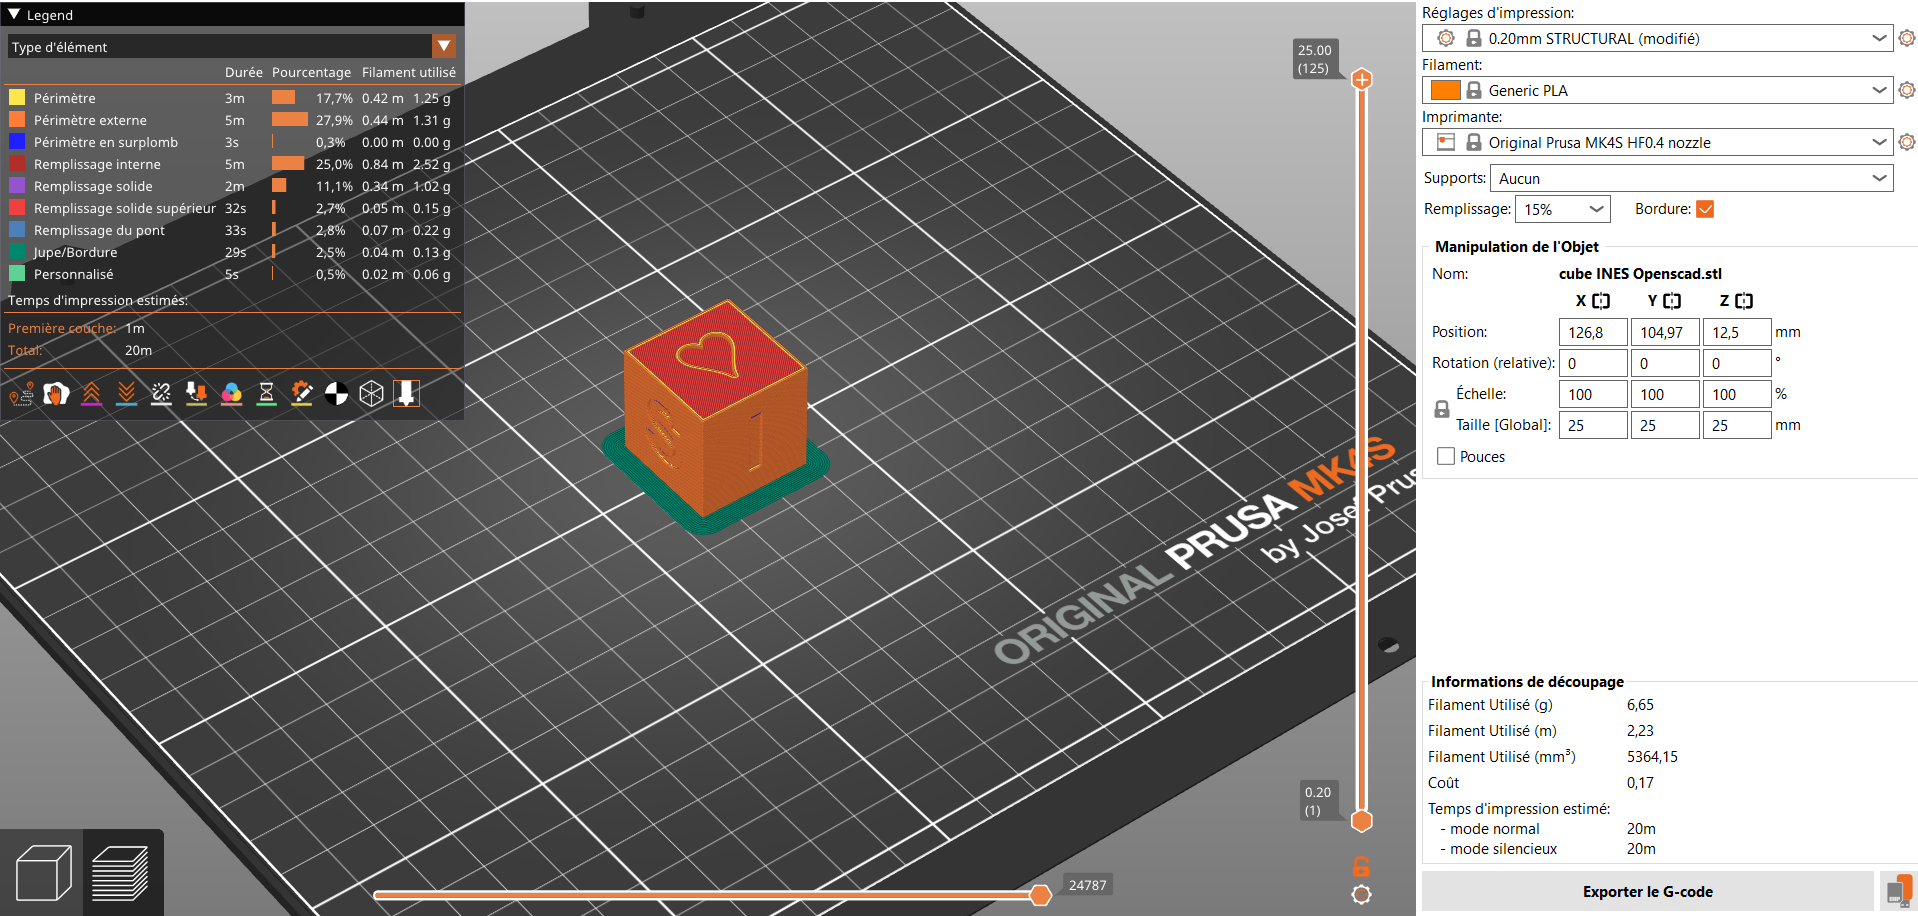Collapse the Legend panel triangle

click(x=14, y=15)
